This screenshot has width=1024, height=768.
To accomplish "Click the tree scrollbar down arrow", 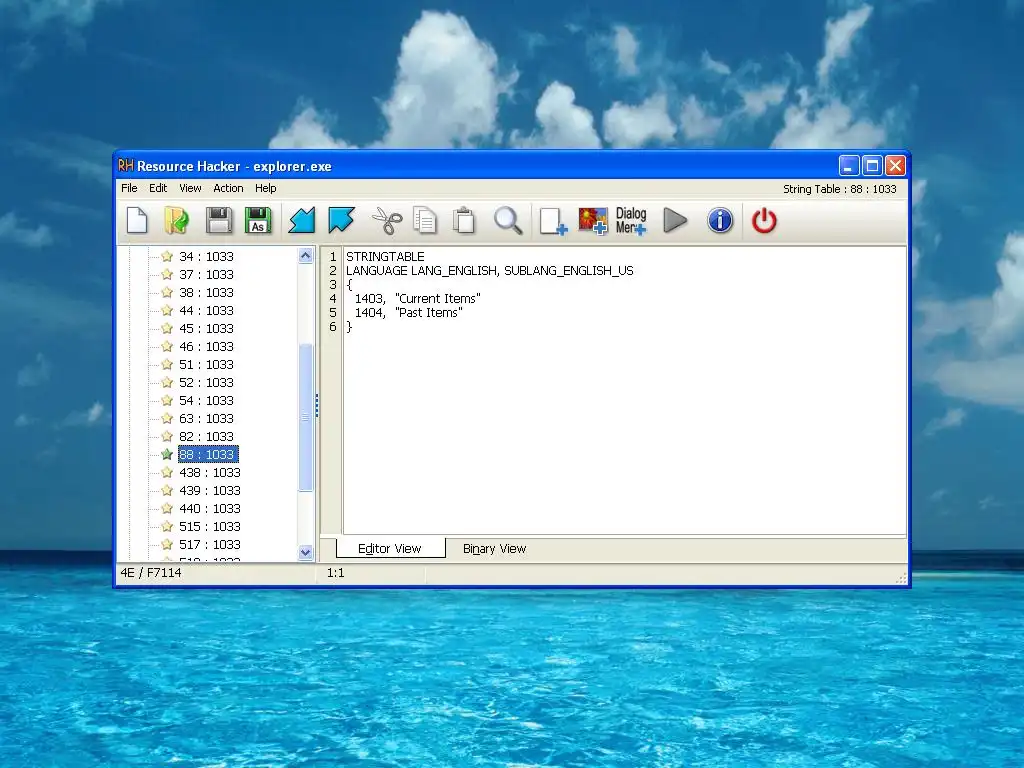I will (305, 552).
